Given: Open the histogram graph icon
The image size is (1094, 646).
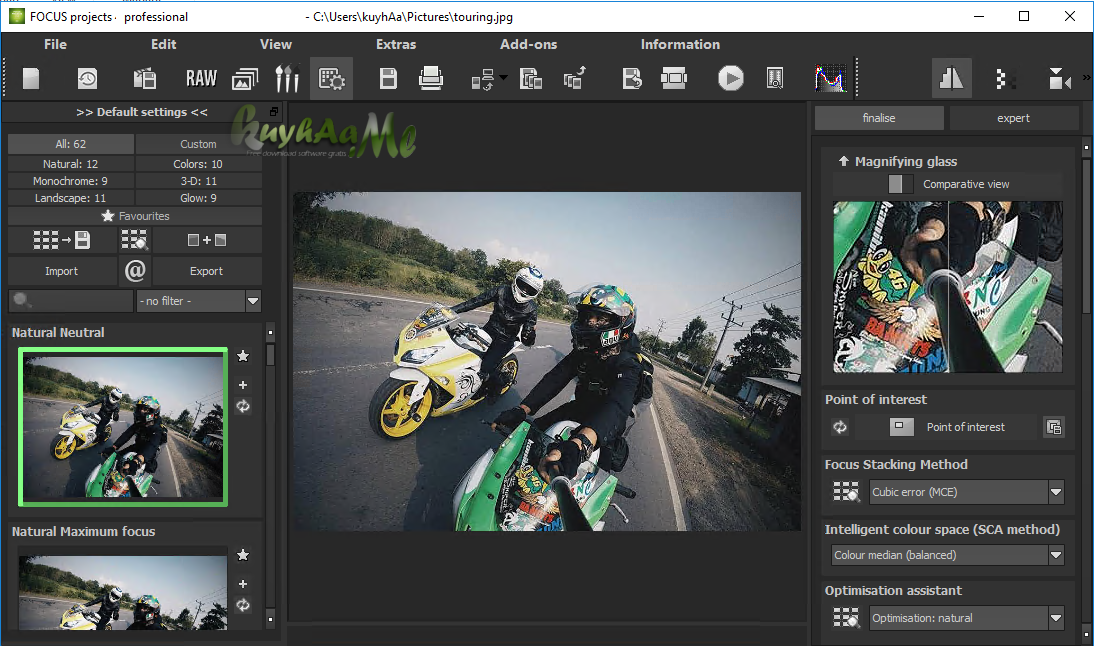Looking at the screenshot, I should [830, 78].
